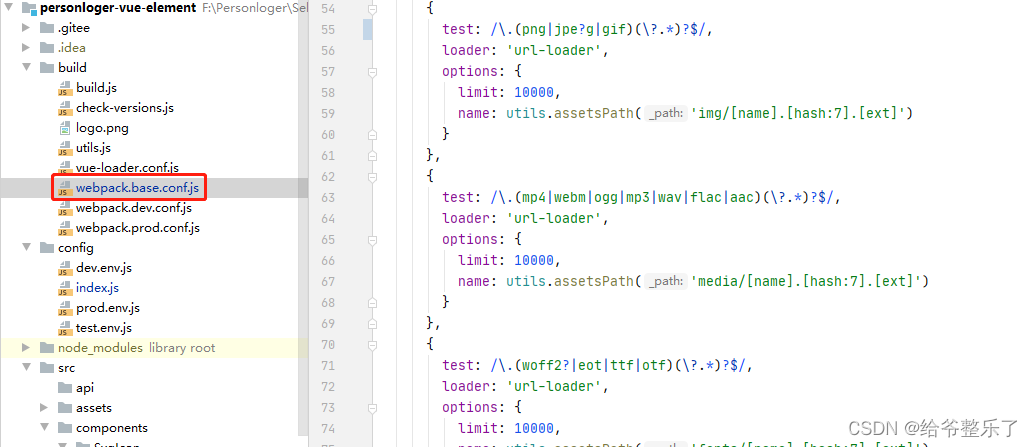Click the build folder icon

[x=47, y=67]
